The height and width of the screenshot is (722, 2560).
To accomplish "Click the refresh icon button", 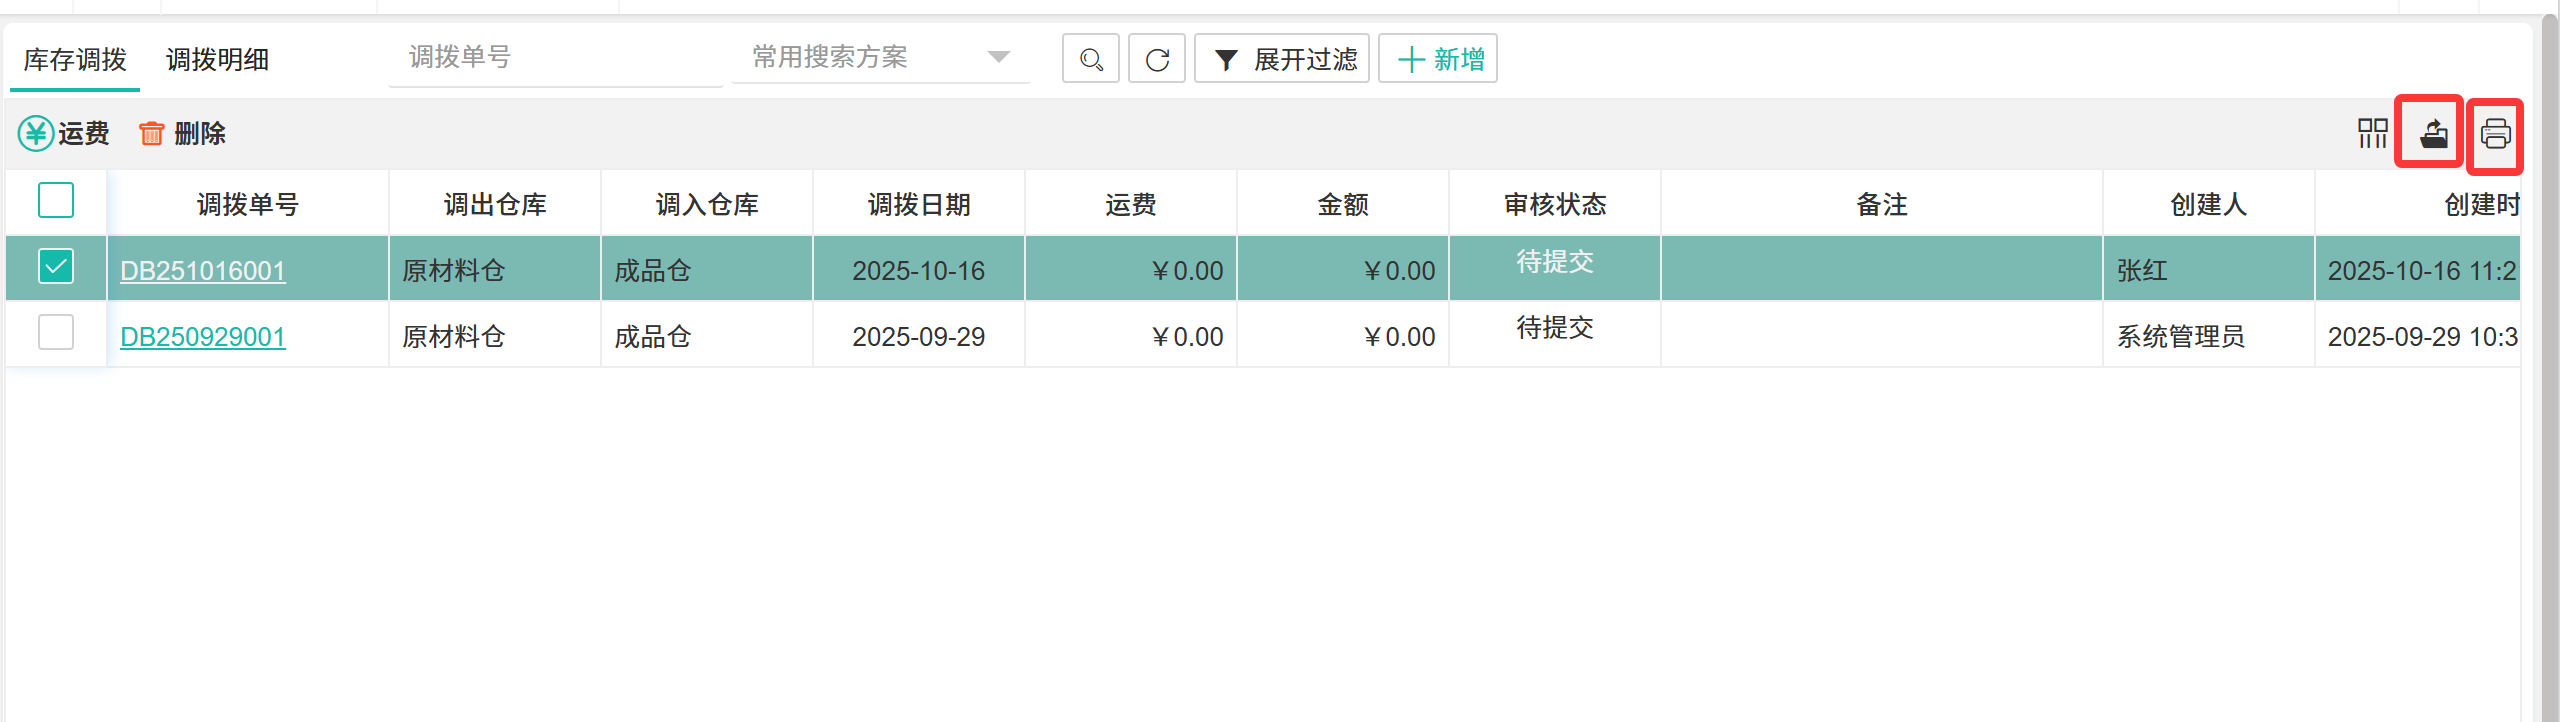I will [1157, 59].
